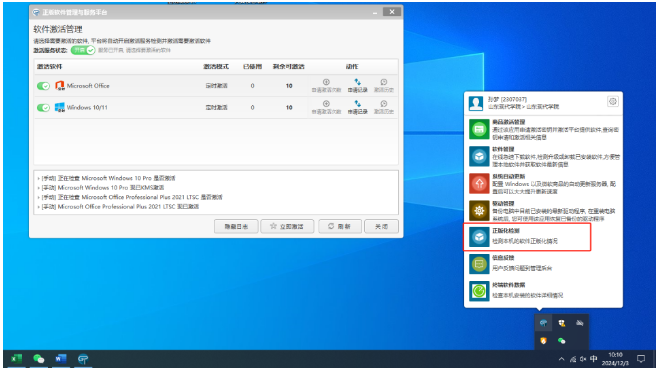
Task: Open the Windows automatic update entry
Action: [543, 184]
